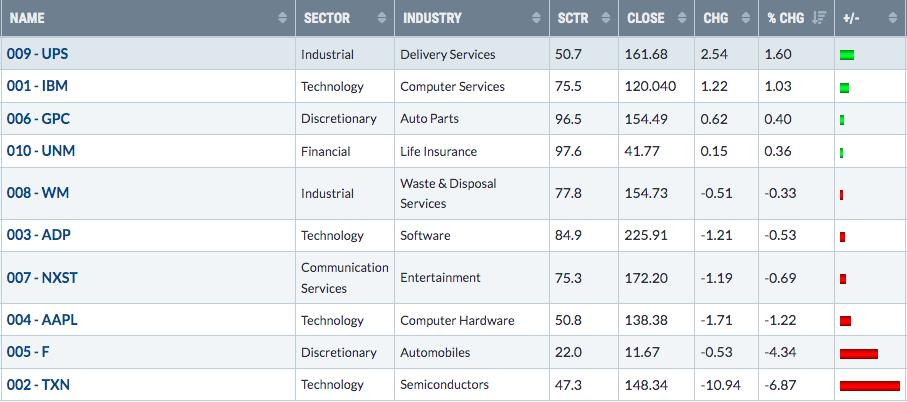Toggle sort icon on INDUSTRY column
907x402 pixels.
[x=536, y=18]
